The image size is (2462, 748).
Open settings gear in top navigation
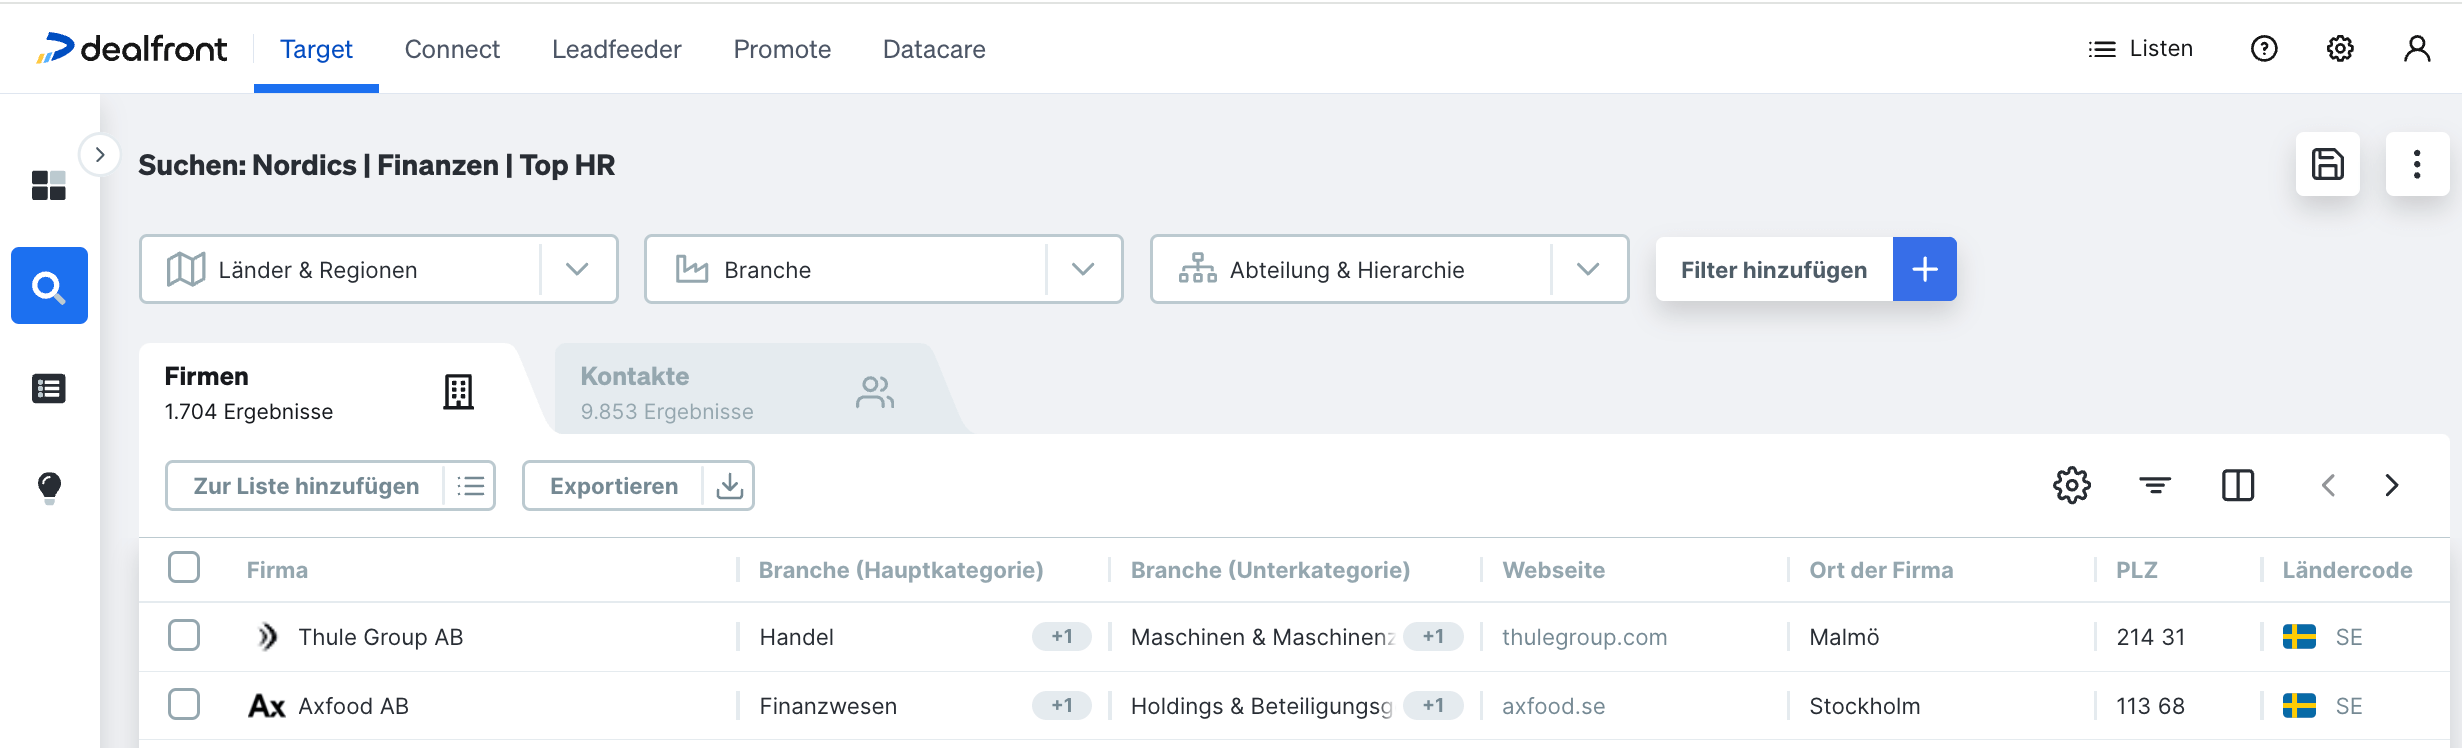tap(2340, 48)
